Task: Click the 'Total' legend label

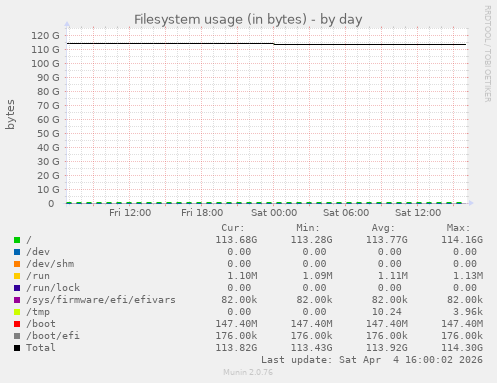Action: click(41, 348)
